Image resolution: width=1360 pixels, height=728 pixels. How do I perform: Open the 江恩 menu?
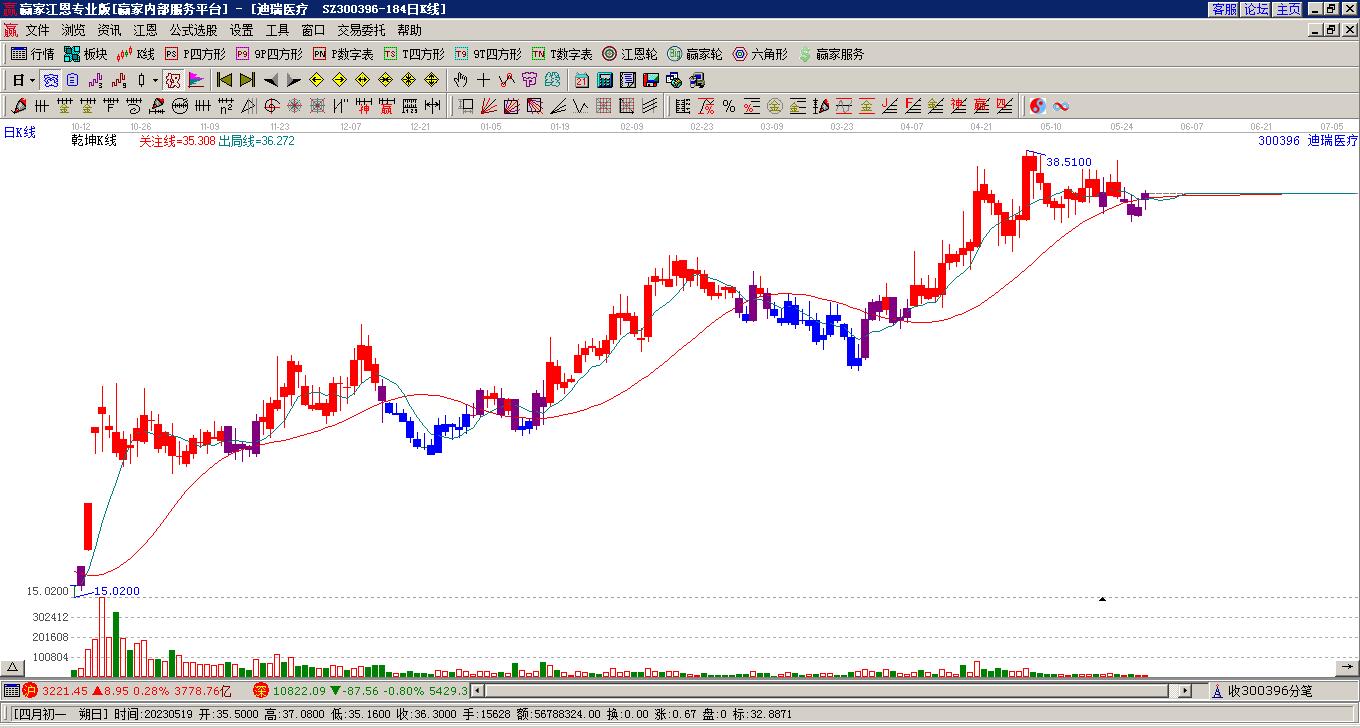pos(146,30)
